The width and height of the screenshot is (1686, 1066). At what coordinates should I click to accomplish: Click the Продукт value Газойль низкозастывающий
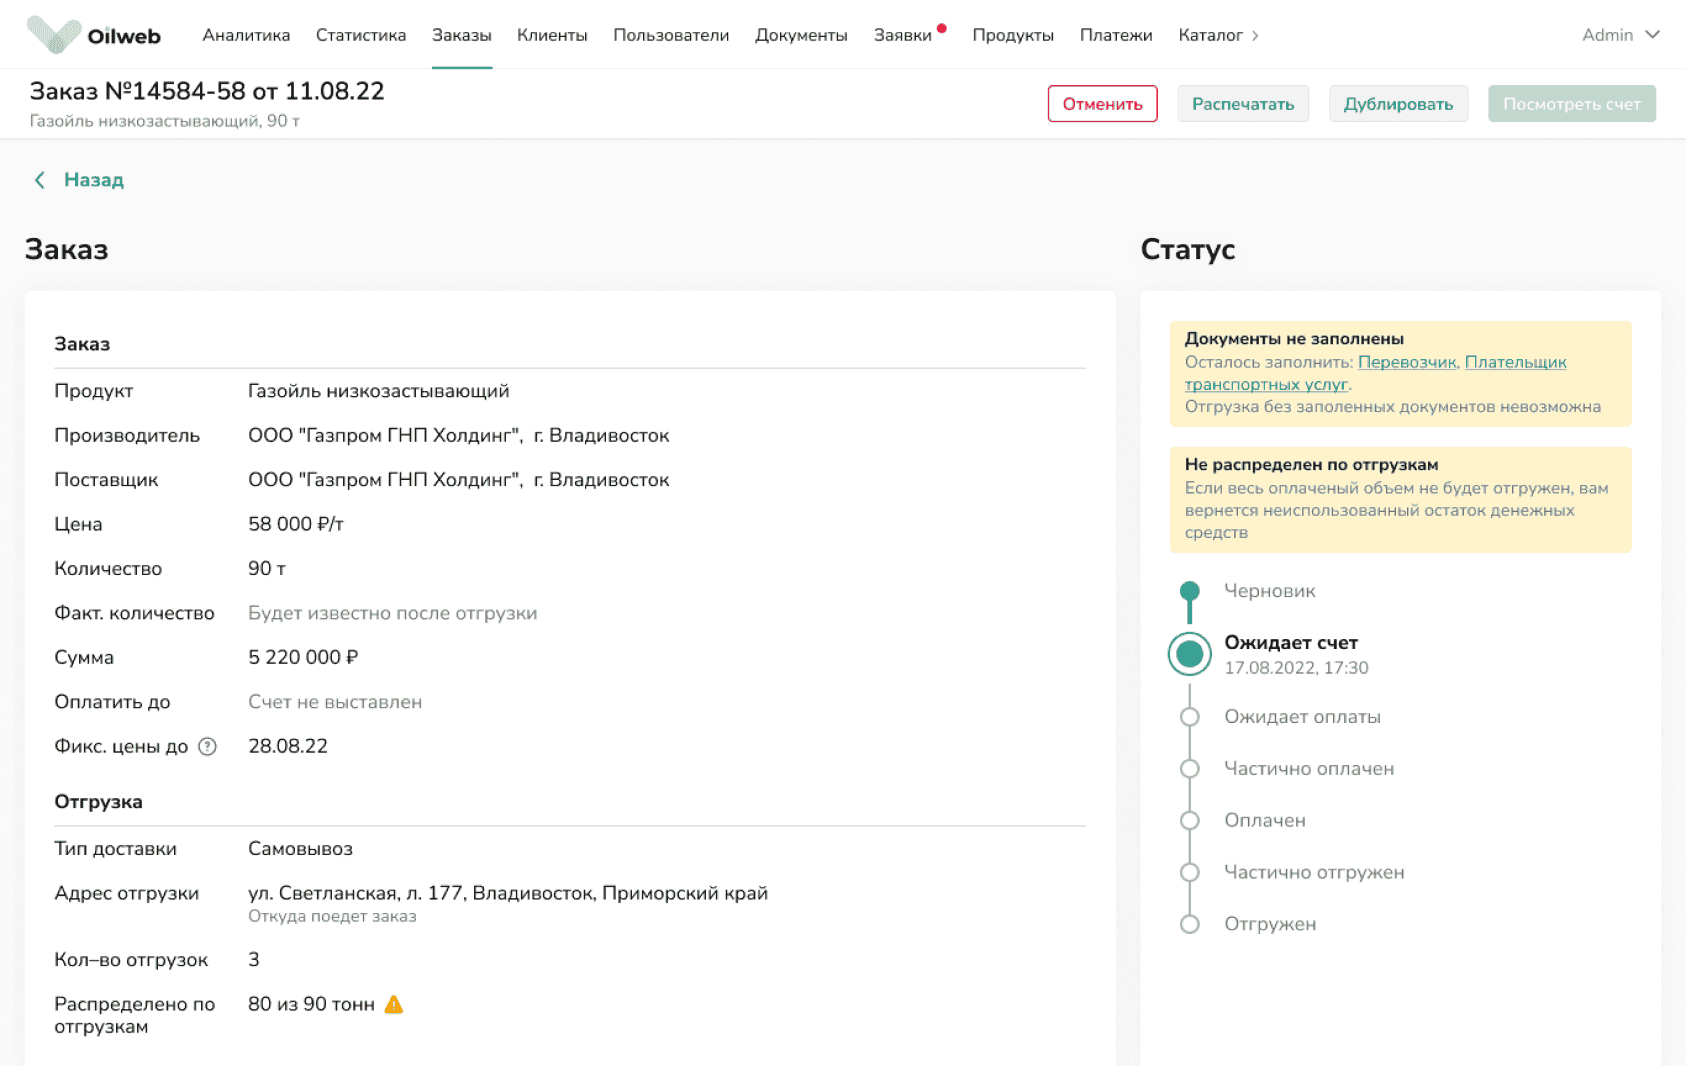coord(379,391)
